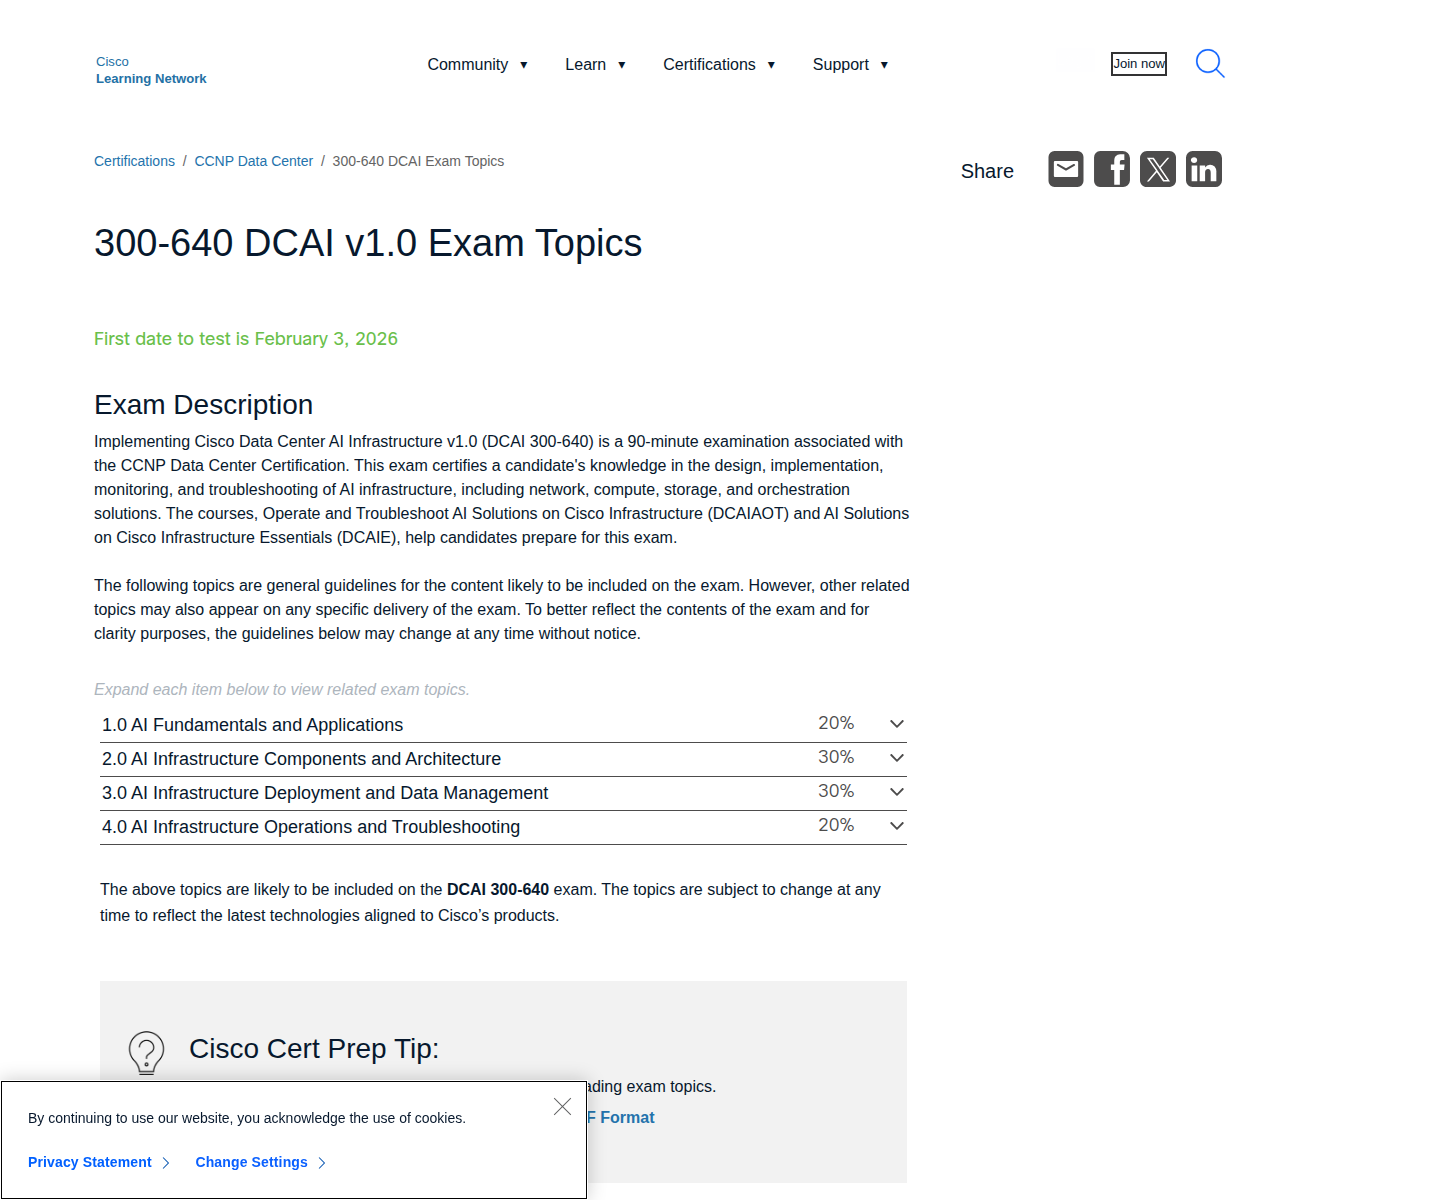
Task: Open the Support menu
Action: [x=850, y=64]
